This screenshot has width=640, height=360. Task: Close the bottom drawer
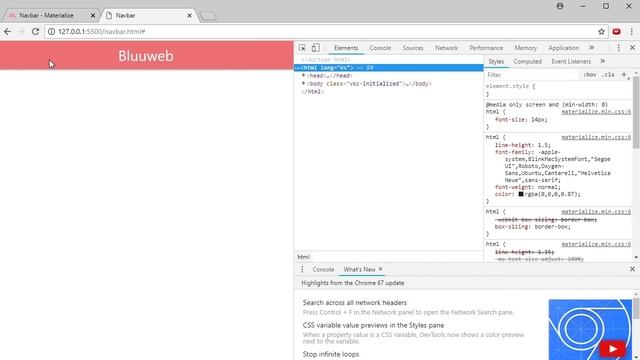pyautogui.click(x=632, y=269)
